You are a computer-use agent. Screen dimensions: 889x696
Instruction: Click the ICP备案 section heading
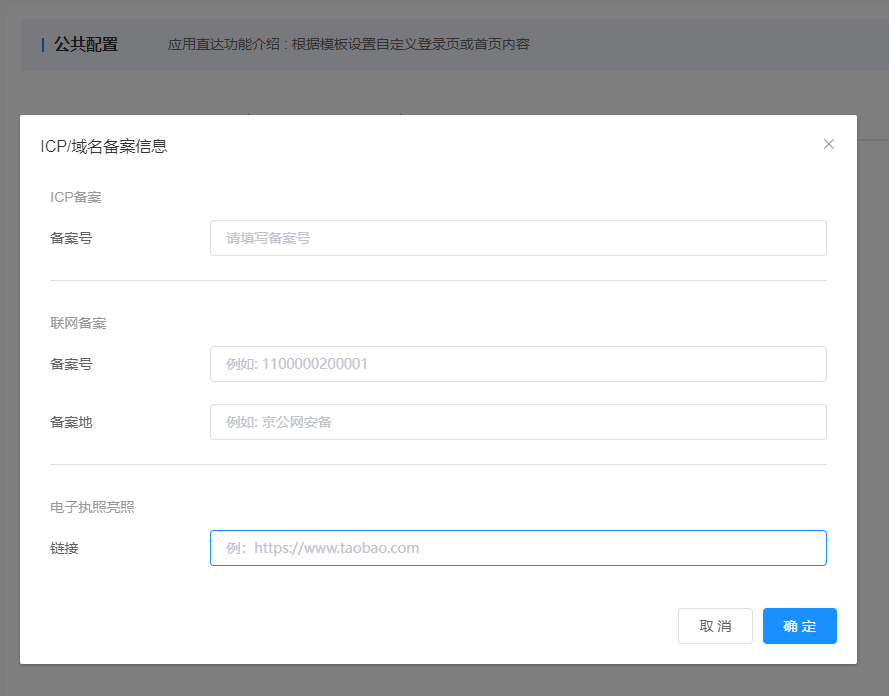coord(76,197)
